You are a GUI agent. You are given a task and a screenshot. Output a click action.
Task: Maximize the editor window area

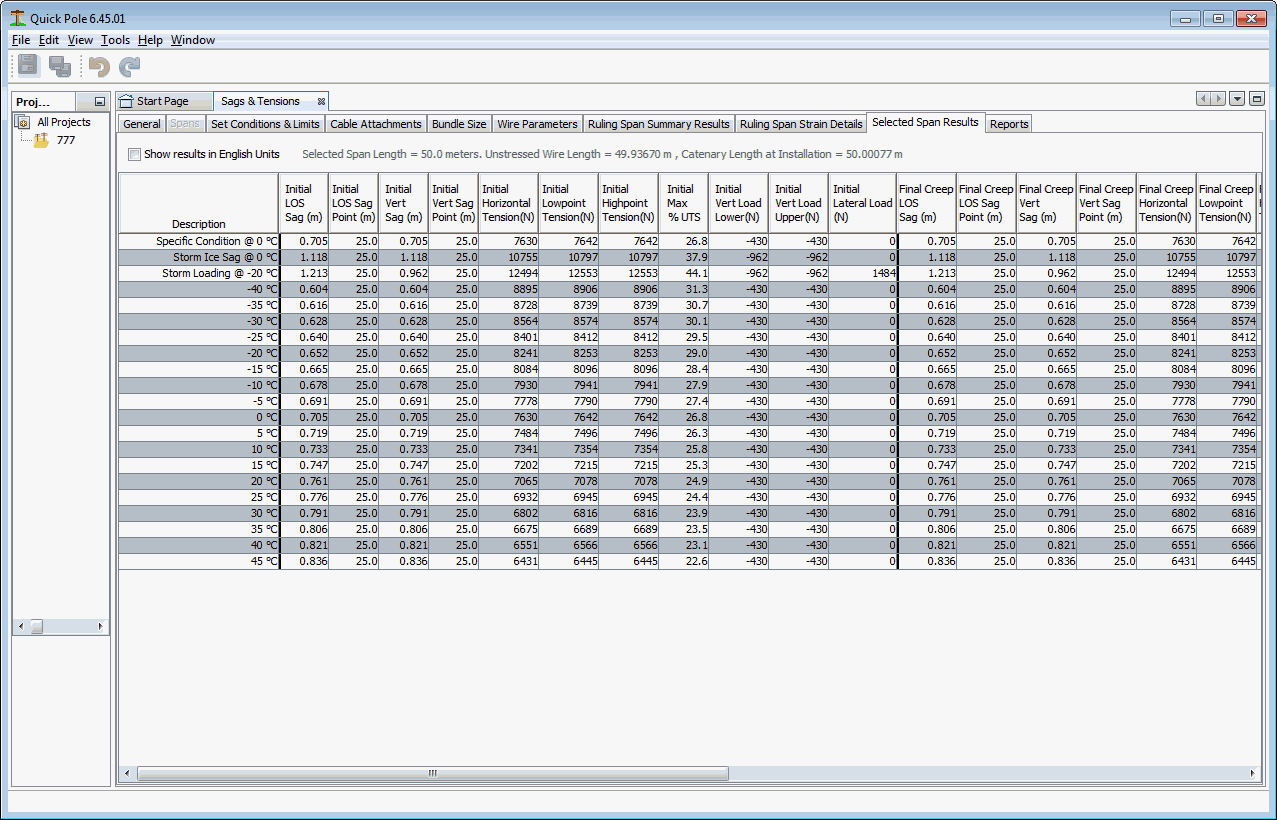[1257, 99]
